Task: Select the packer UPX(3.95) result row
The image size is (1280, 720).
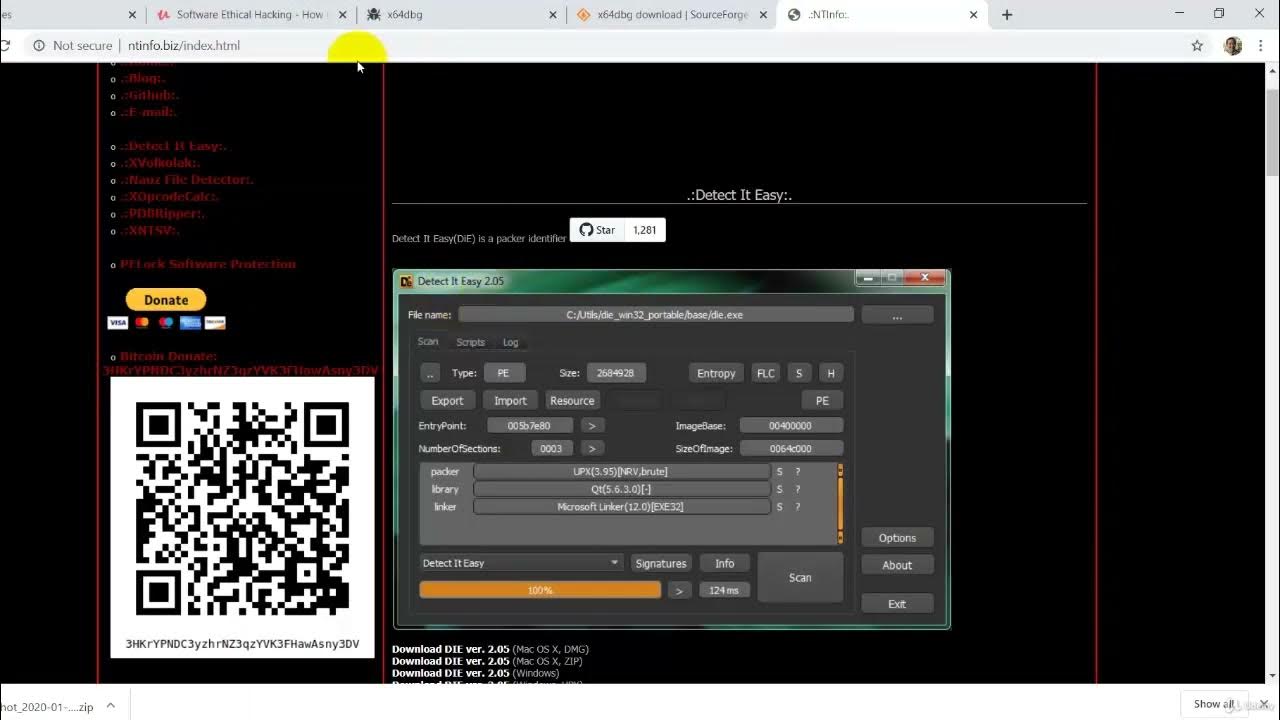Action: tap(620, 472)
